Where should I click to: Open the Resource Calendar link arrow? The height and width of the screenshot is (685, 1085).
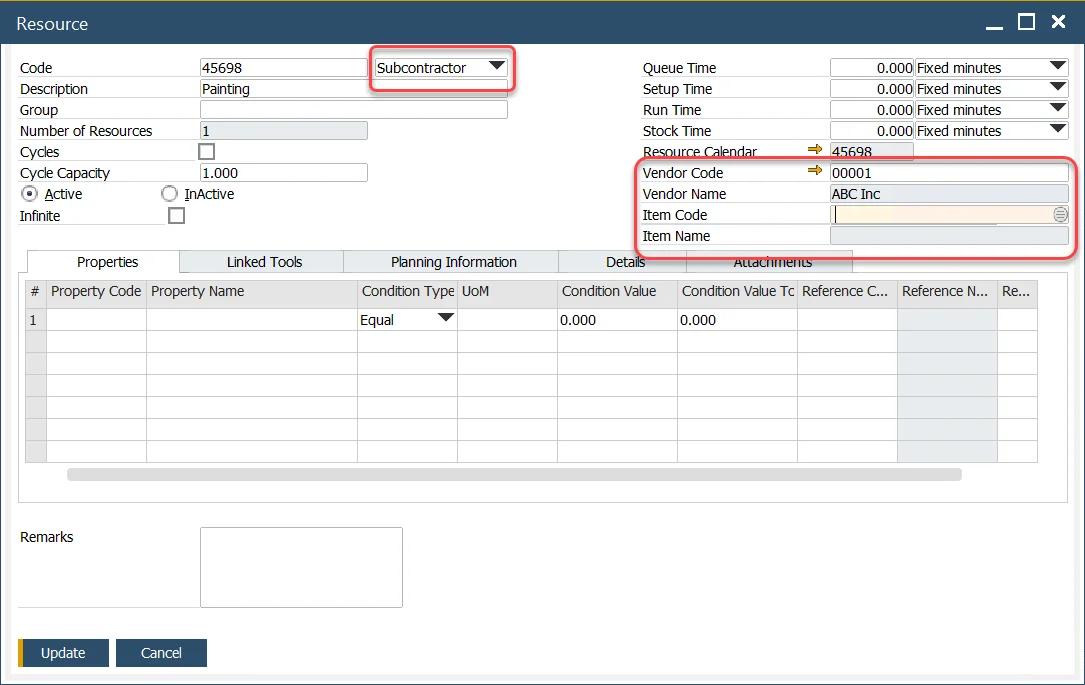tap(815, 151)
